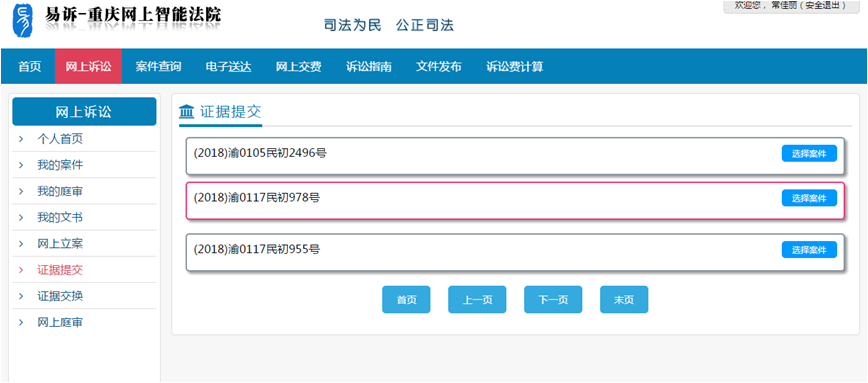Open 网上交费 in the navigation bar
The image size is (868, 383).
tap(298, 67)
